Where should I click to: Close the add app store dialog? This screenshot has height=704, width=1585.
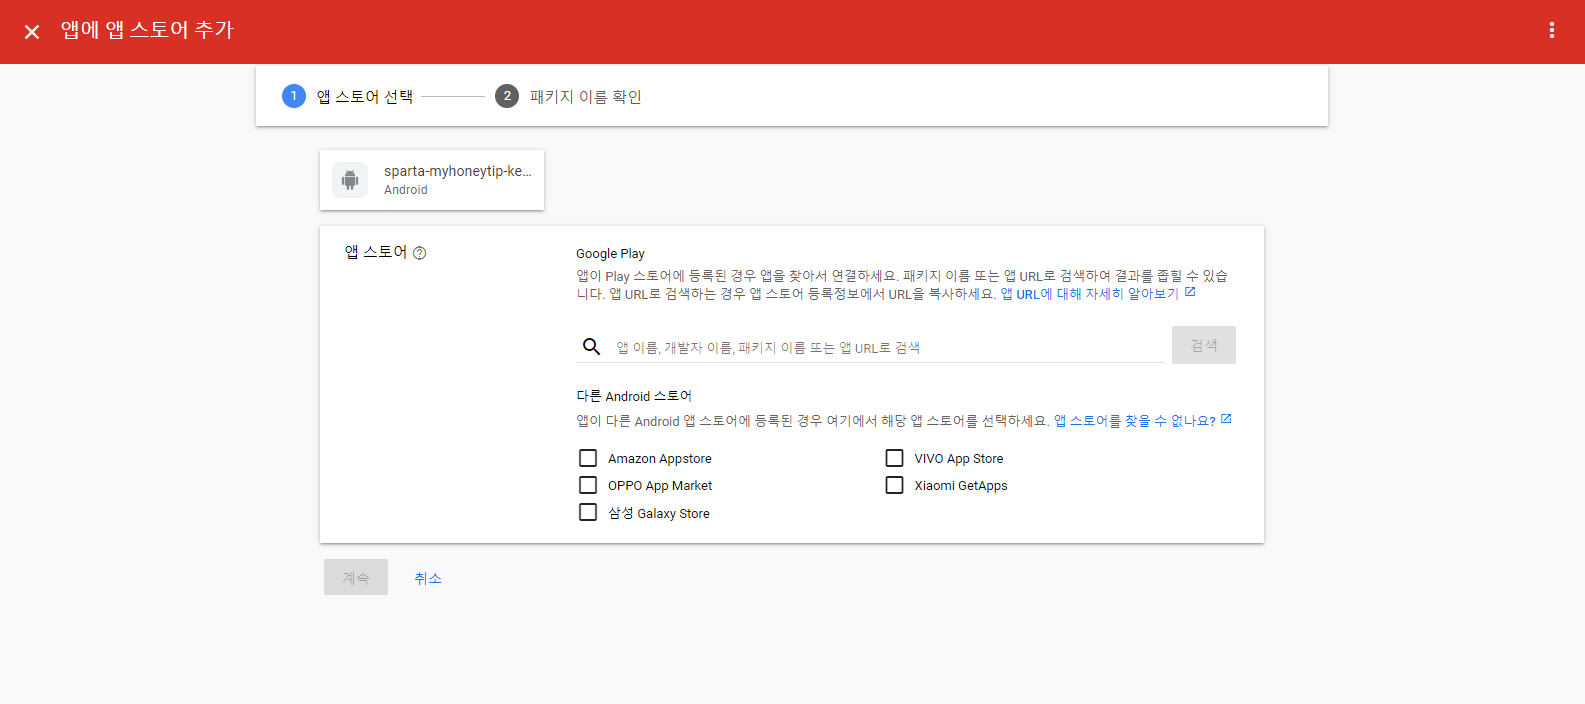click(x=32, y=32)
